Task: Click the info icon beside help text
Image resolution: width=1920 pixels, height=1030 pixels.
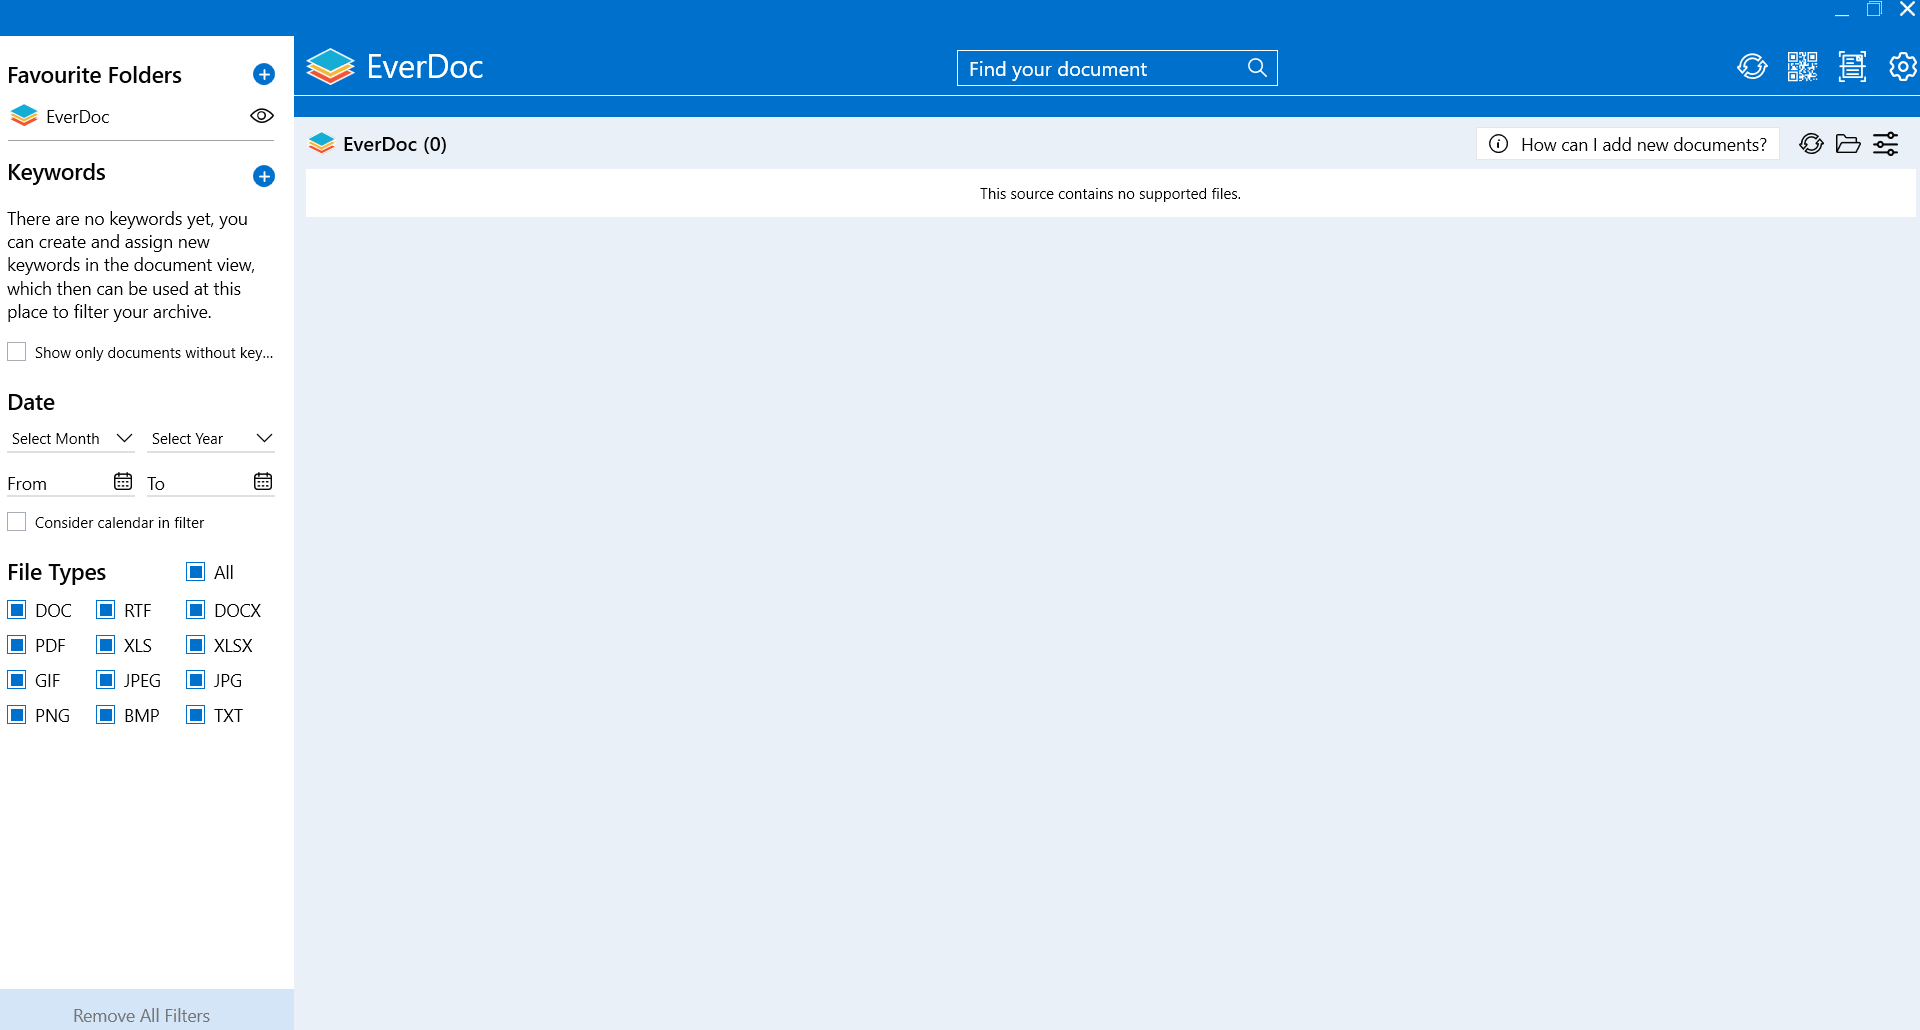Action: tap(1498, 144)
